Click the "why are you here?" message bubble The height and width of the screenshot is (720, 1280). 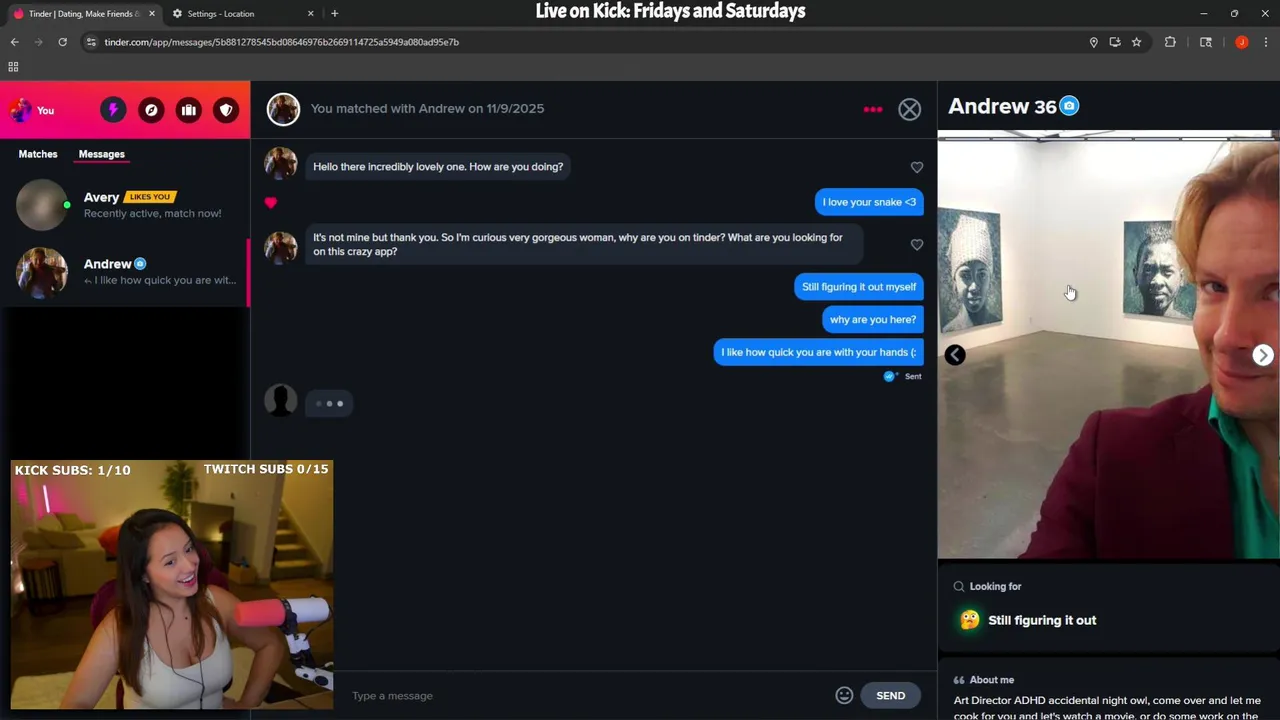(x=873, y=320)
